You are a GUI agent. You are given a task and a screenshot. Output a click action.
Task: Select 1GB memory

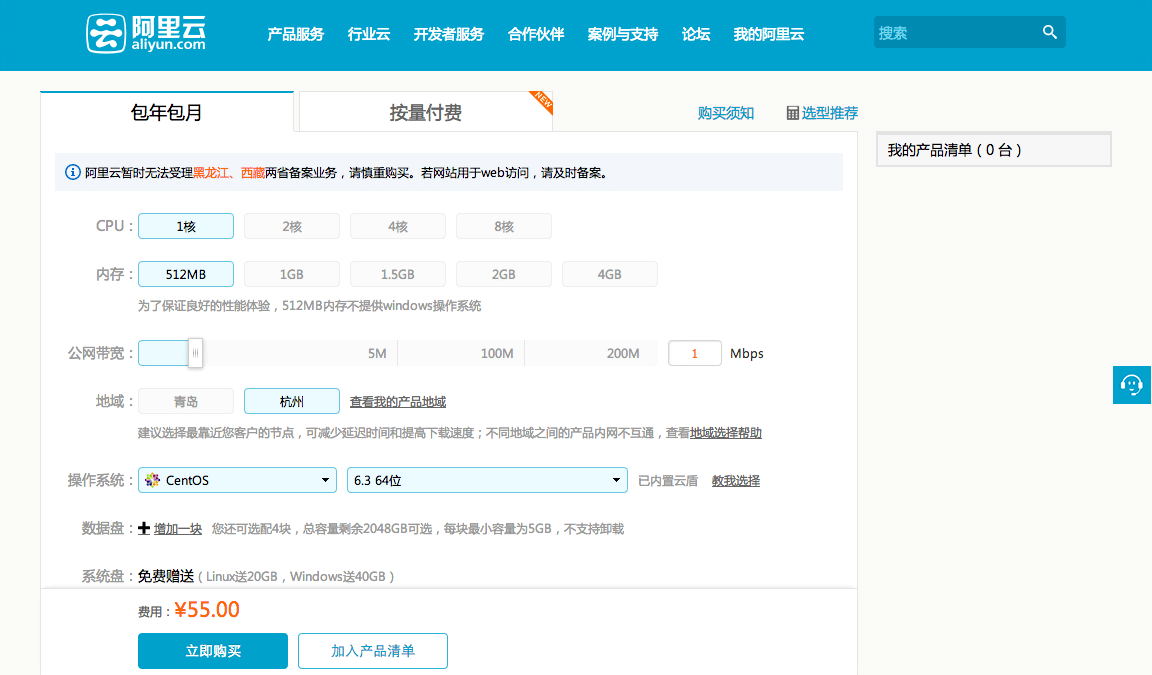coord(291,273)
